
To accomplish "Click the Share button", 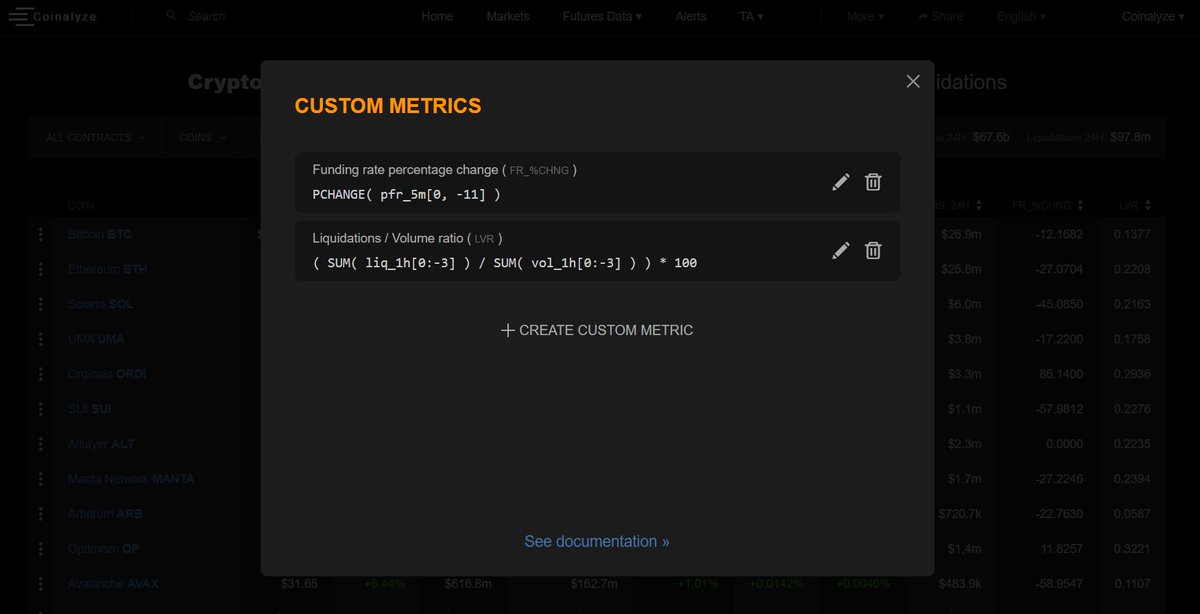I will [941, 16].
